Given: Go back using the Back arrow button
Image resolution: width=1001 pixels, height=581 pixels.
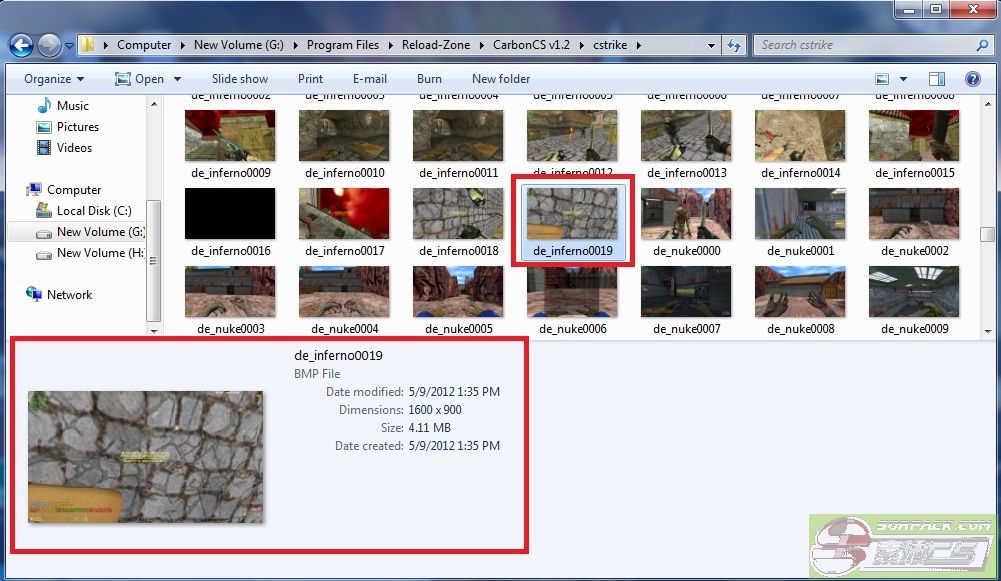Looking at the screenshot, I should click(21, 45).
